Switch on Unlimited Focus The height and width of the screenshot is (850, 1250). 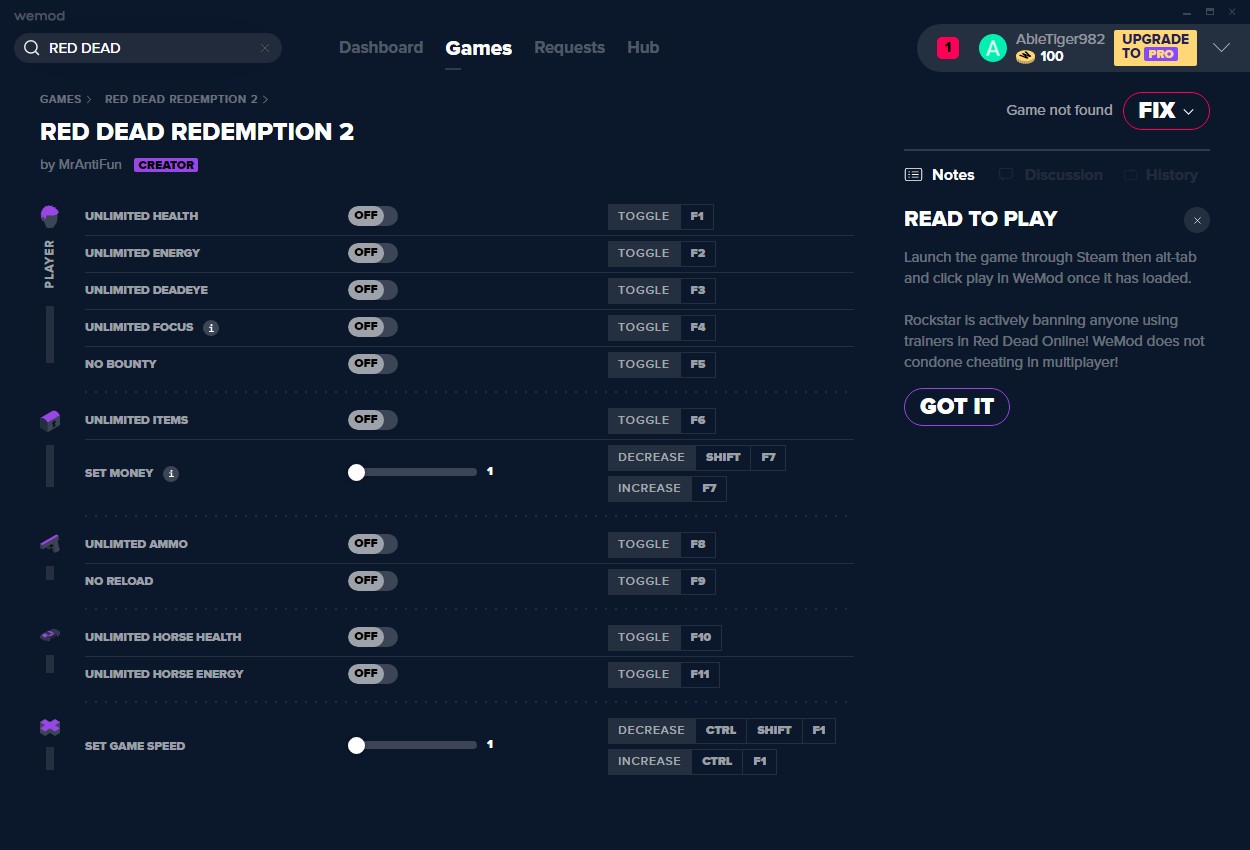coord(373,327)
